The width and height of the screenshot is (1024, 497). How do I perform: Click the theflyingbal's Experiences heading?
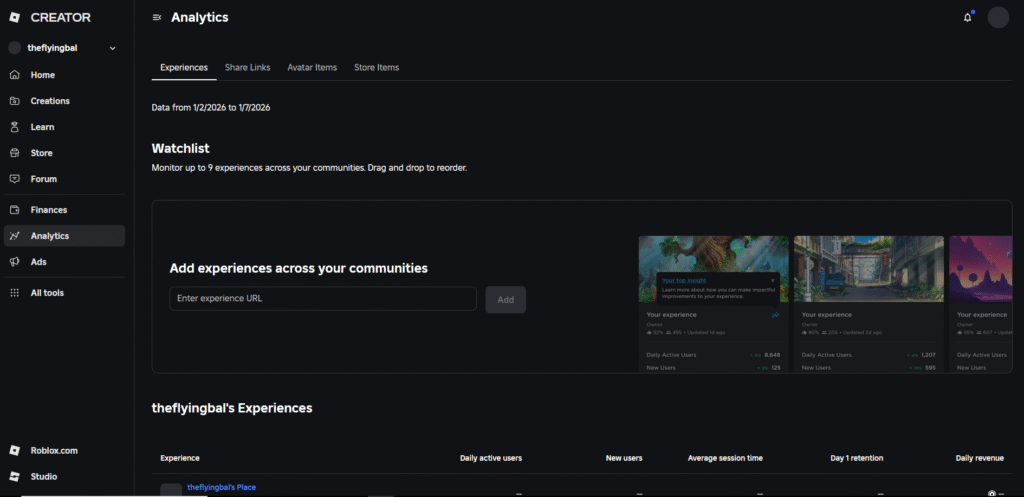click(232, 408)
